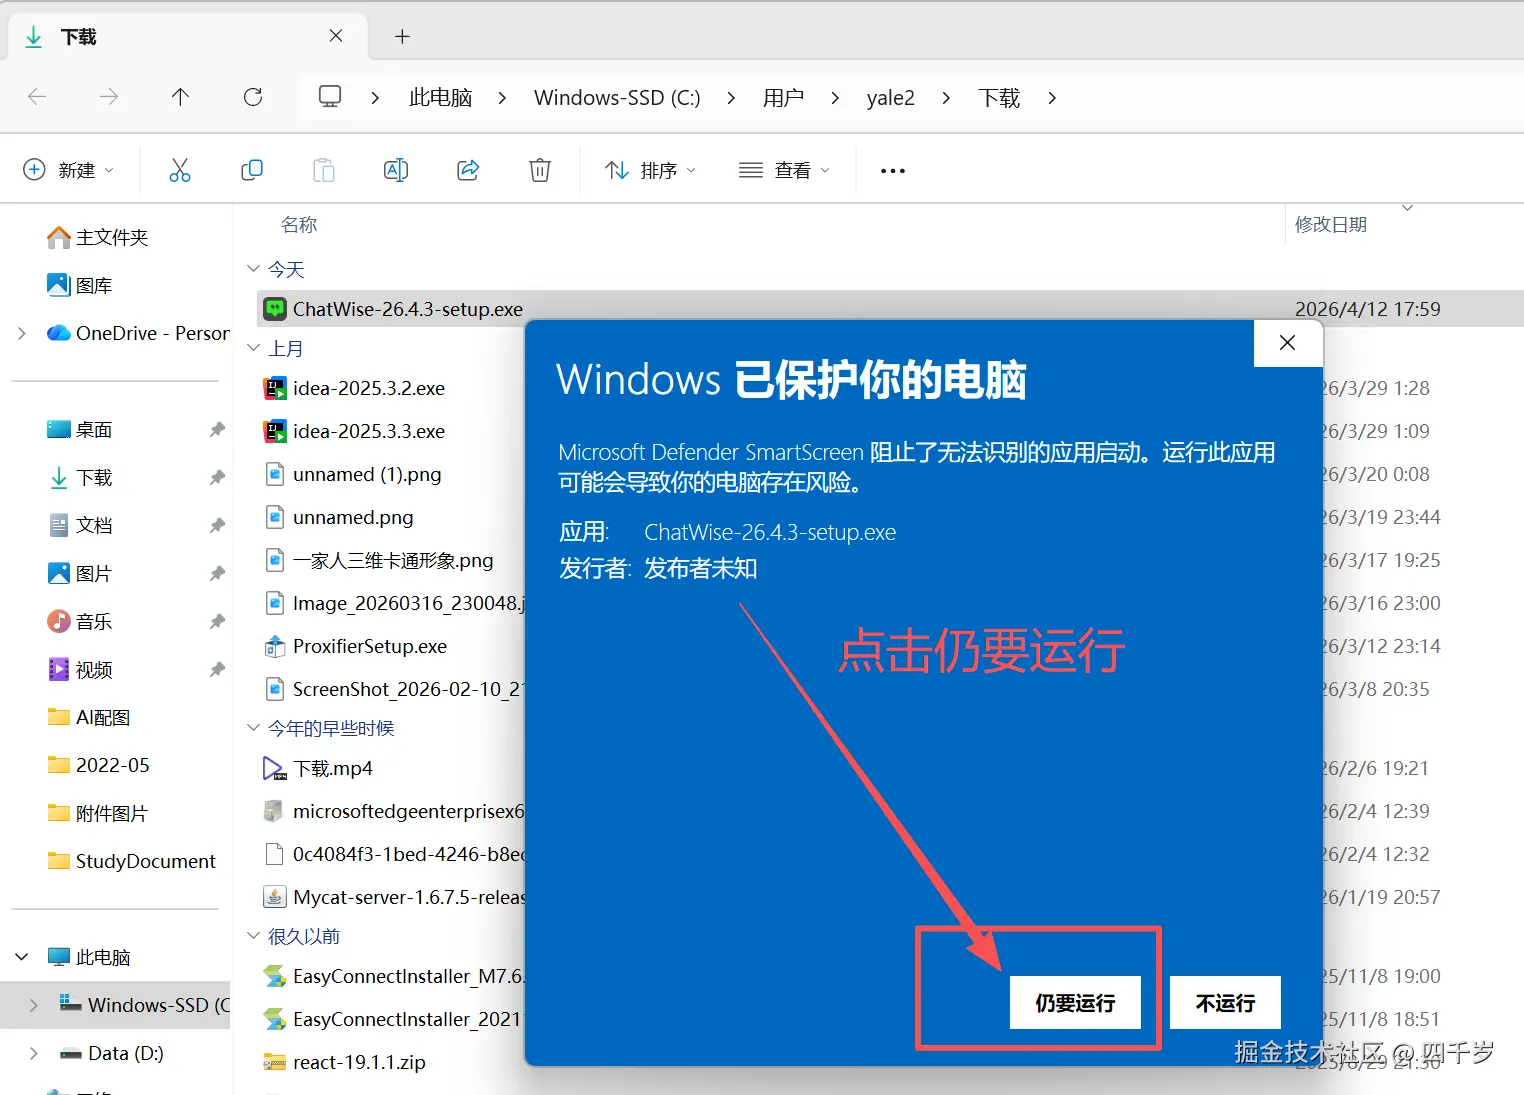The height and width of the screenshot is (1095, 1524).
Task: Open the 排序 sorting dropdown
Action: tap(649, 169)
